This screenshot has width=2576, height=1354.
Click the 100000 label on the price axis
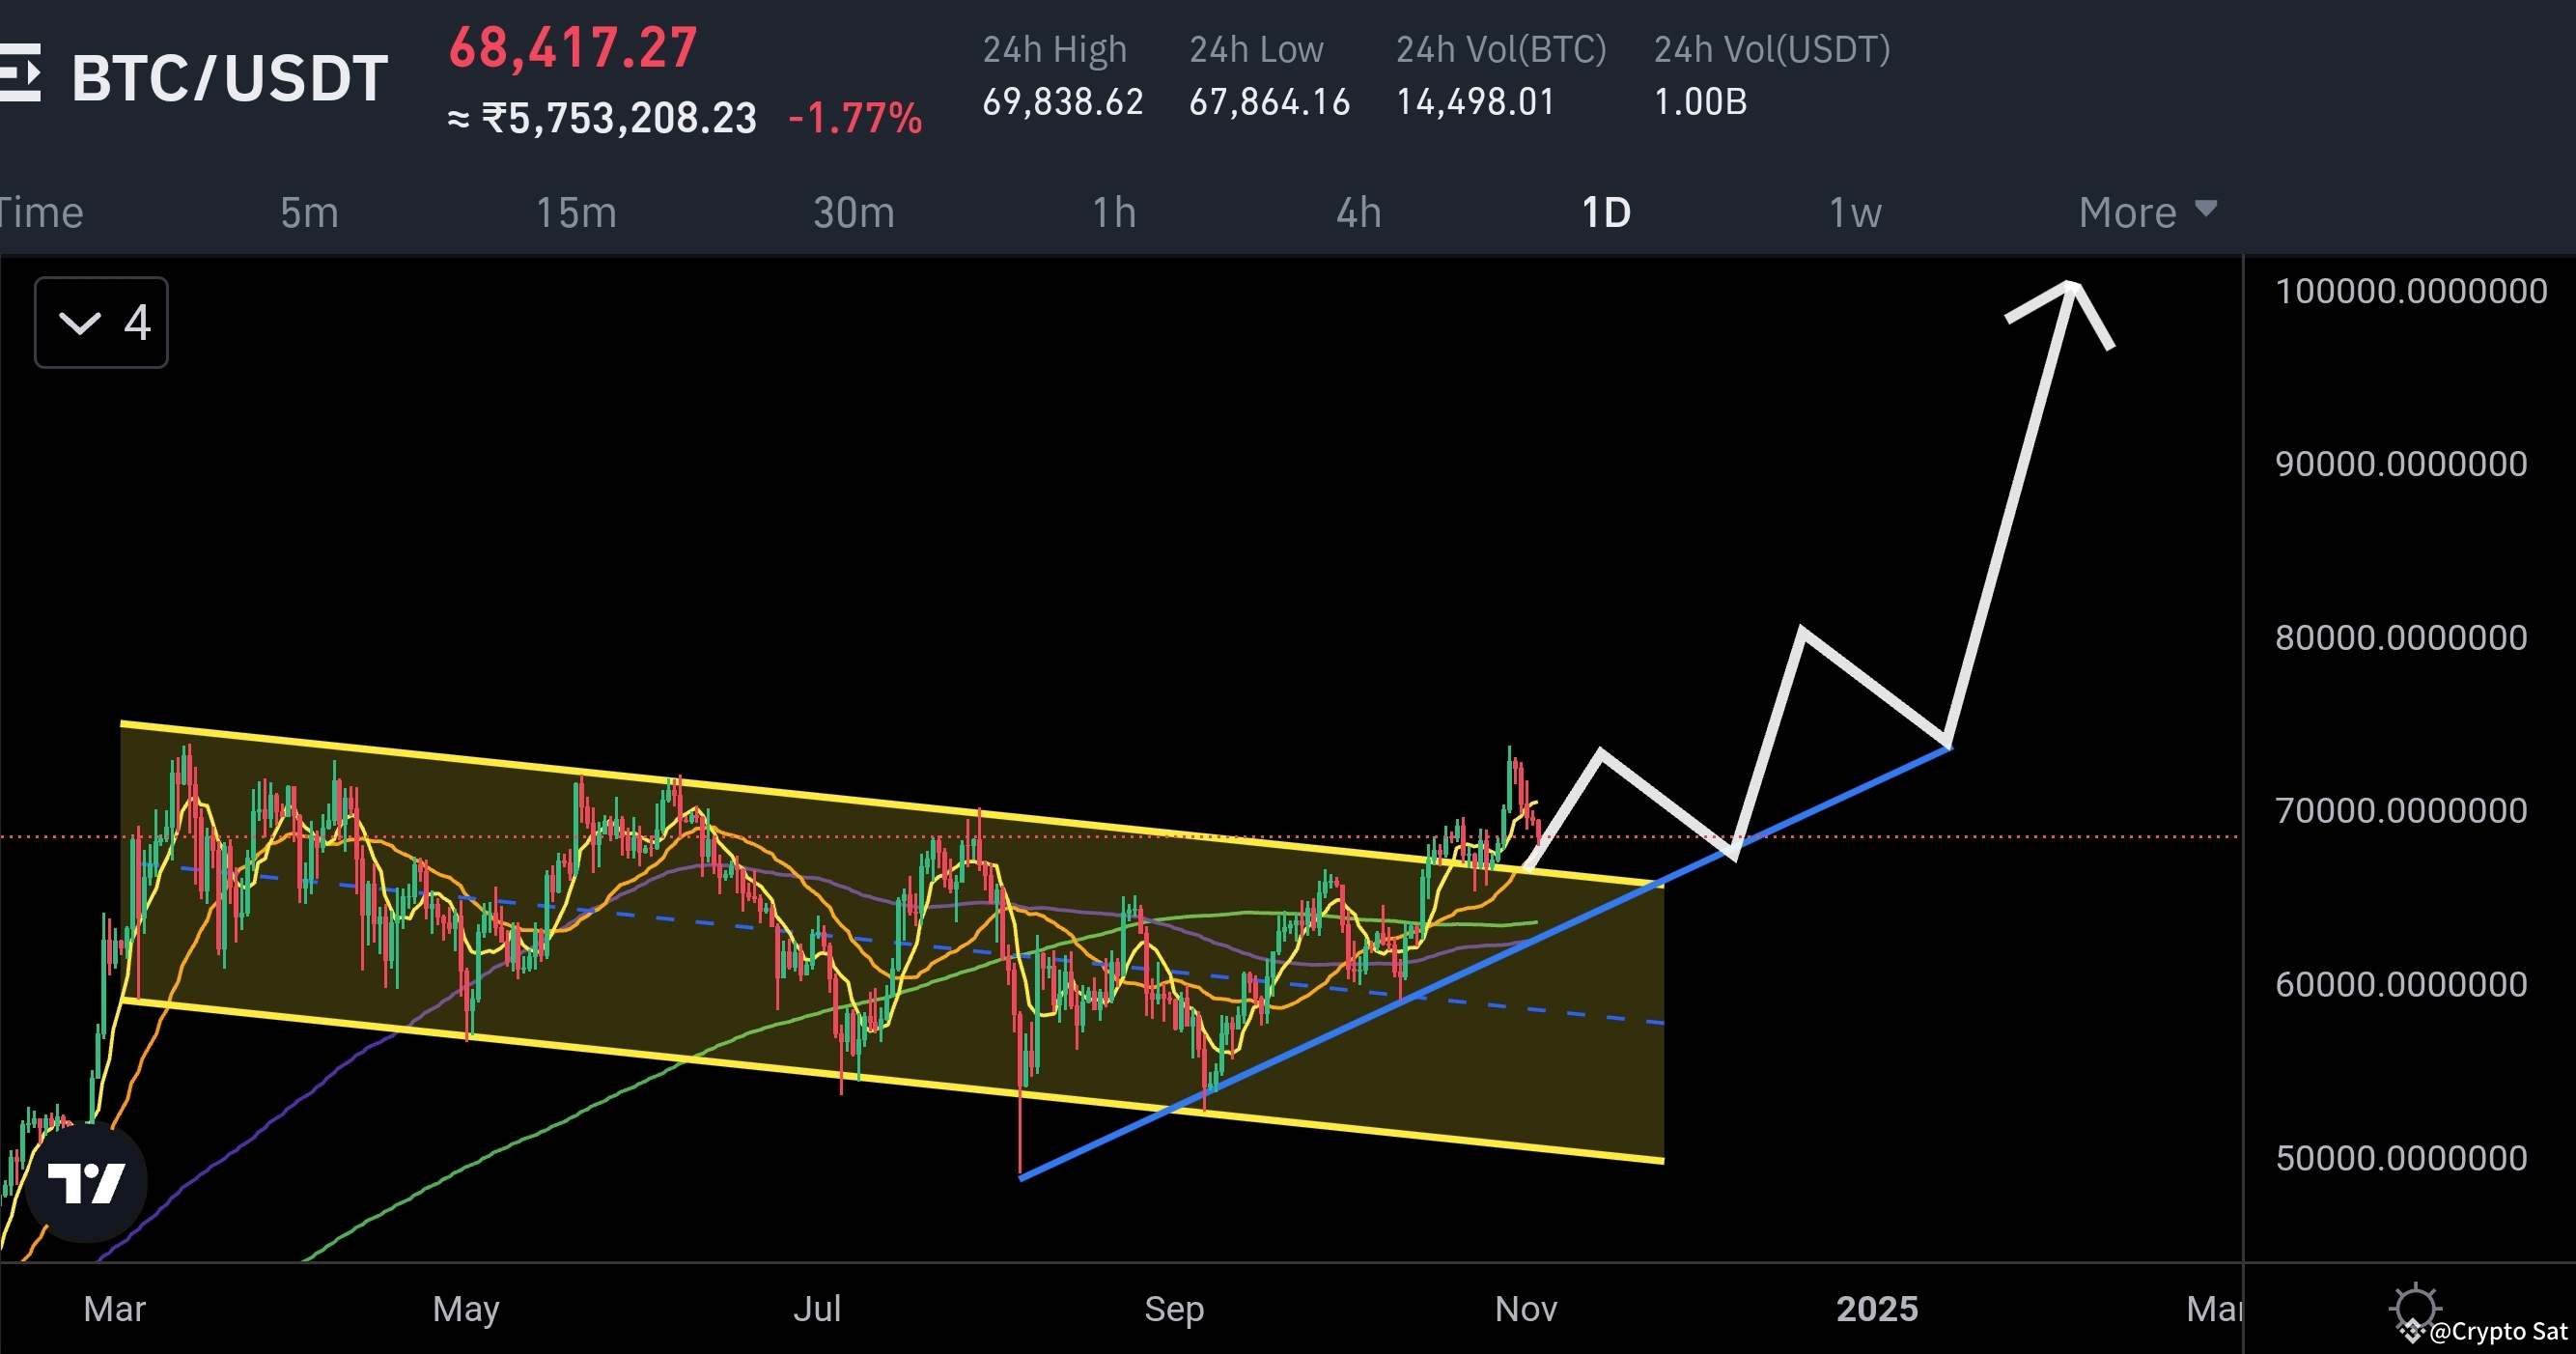pos(2403,290)
